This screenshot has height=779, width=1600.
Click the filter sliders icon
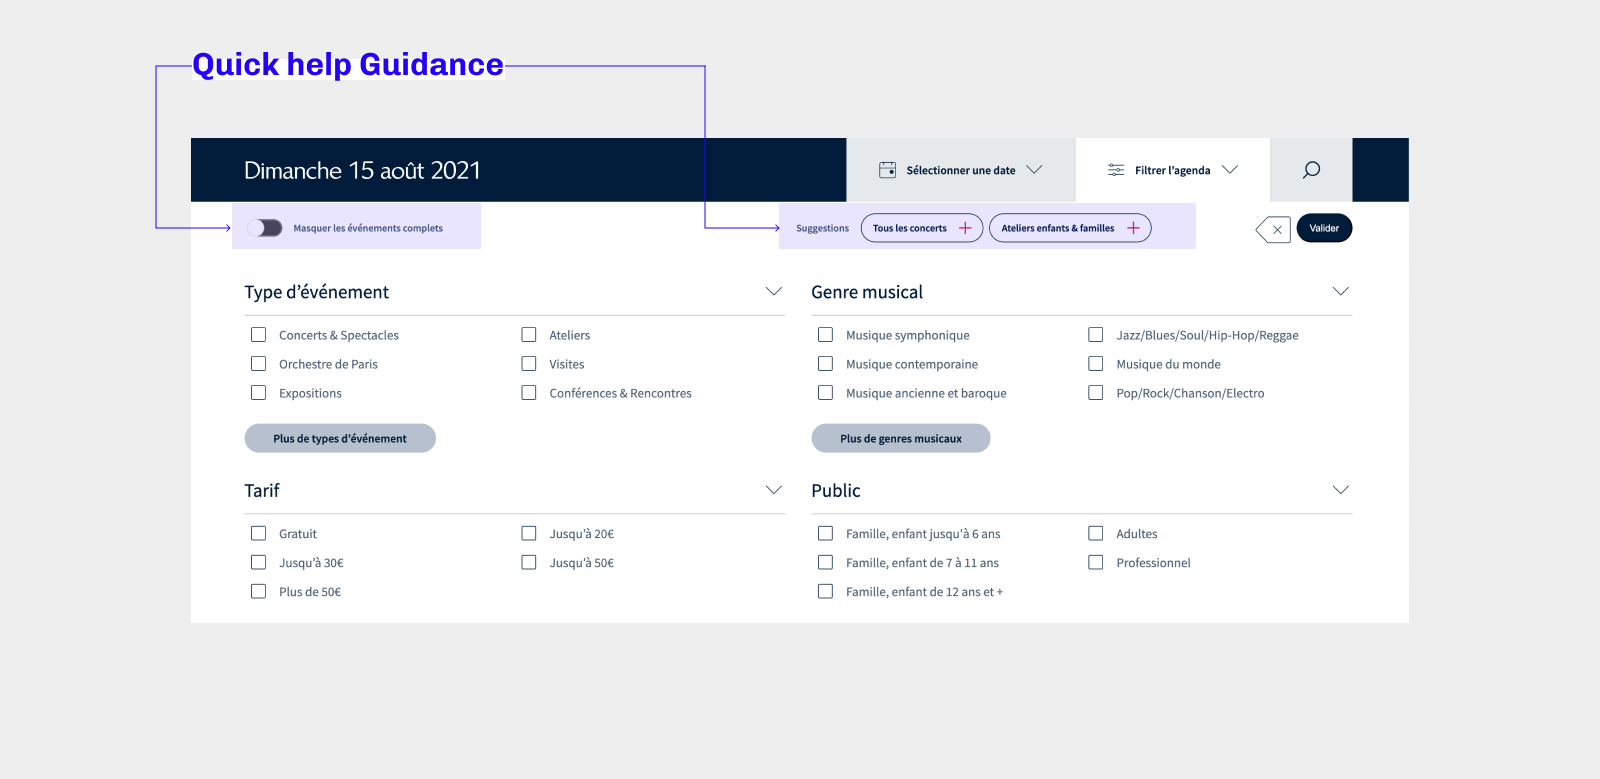1116,170
